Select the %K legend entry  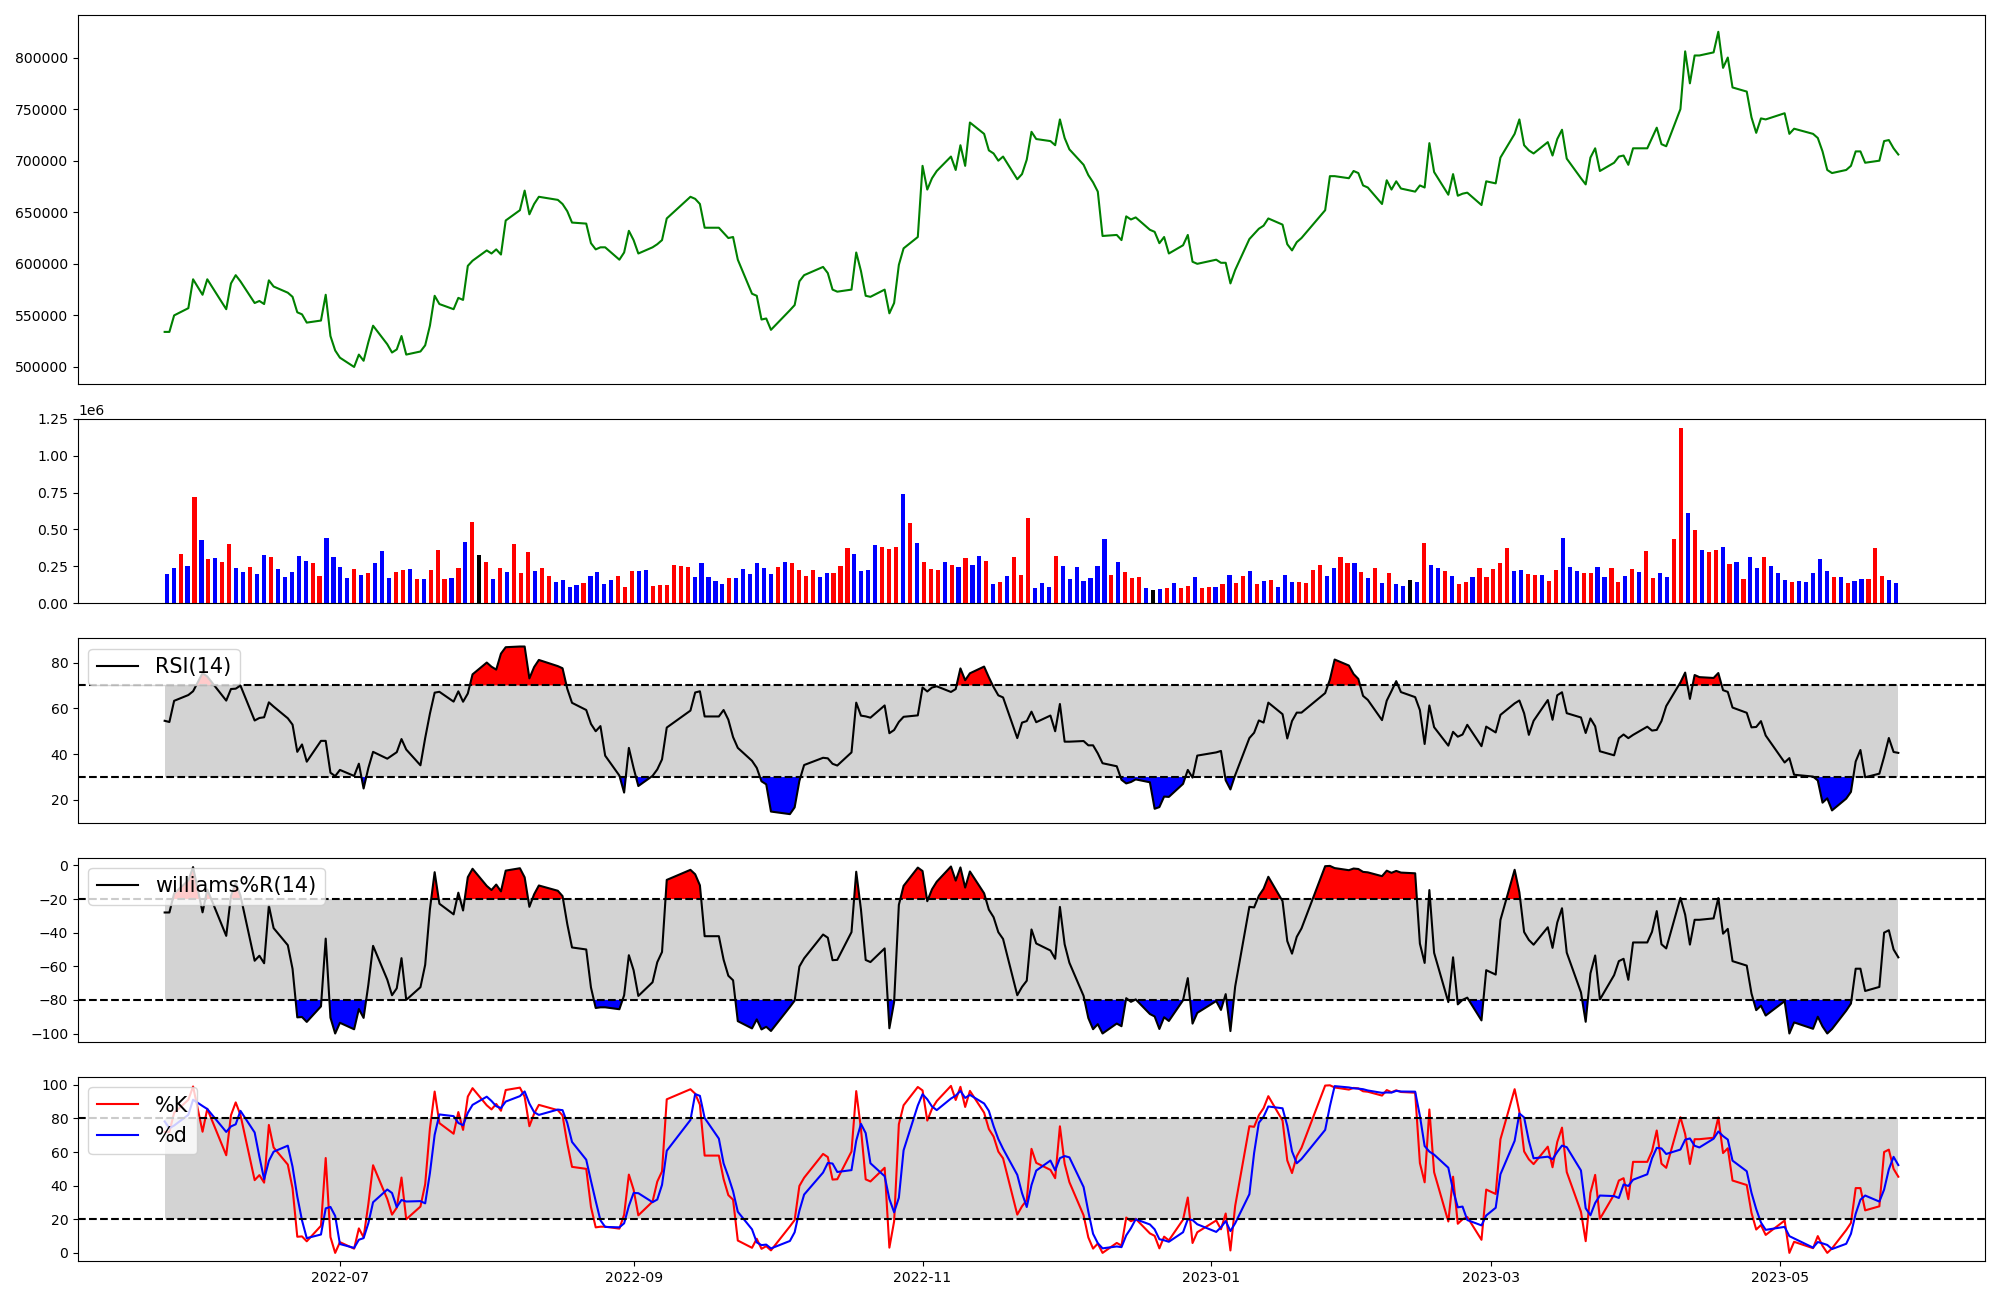point(171,1105)
